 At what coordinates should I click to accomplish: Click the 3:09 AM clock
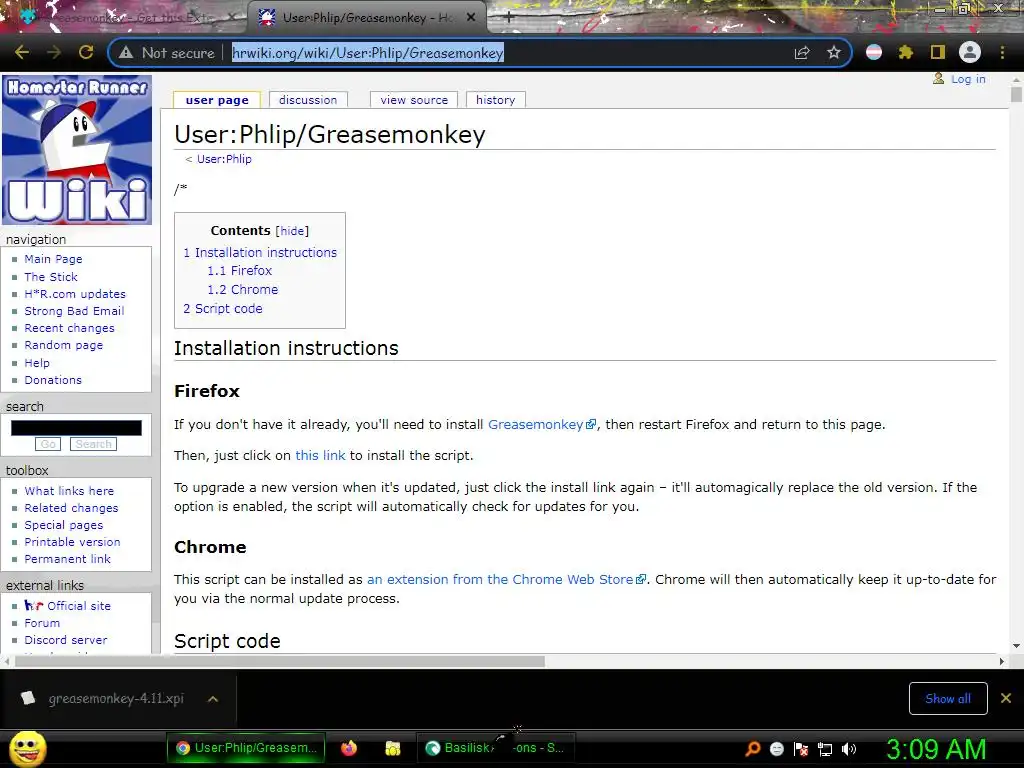[936, 749]
